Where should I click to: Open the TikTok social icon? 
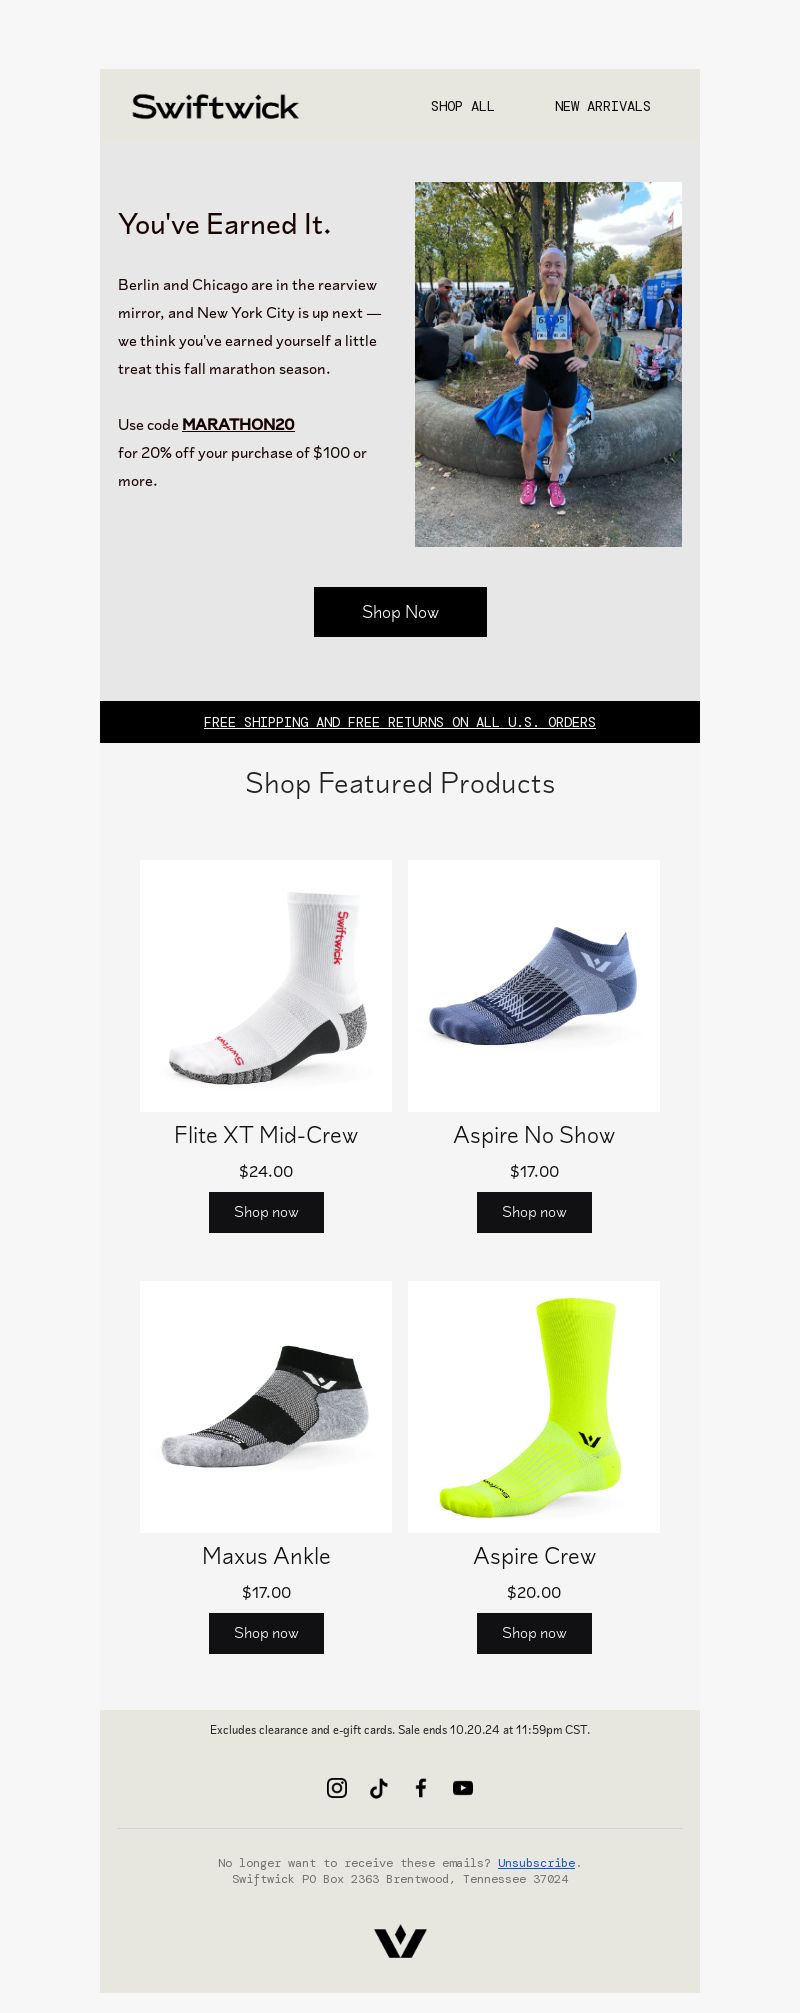[x=379, y=1788]
